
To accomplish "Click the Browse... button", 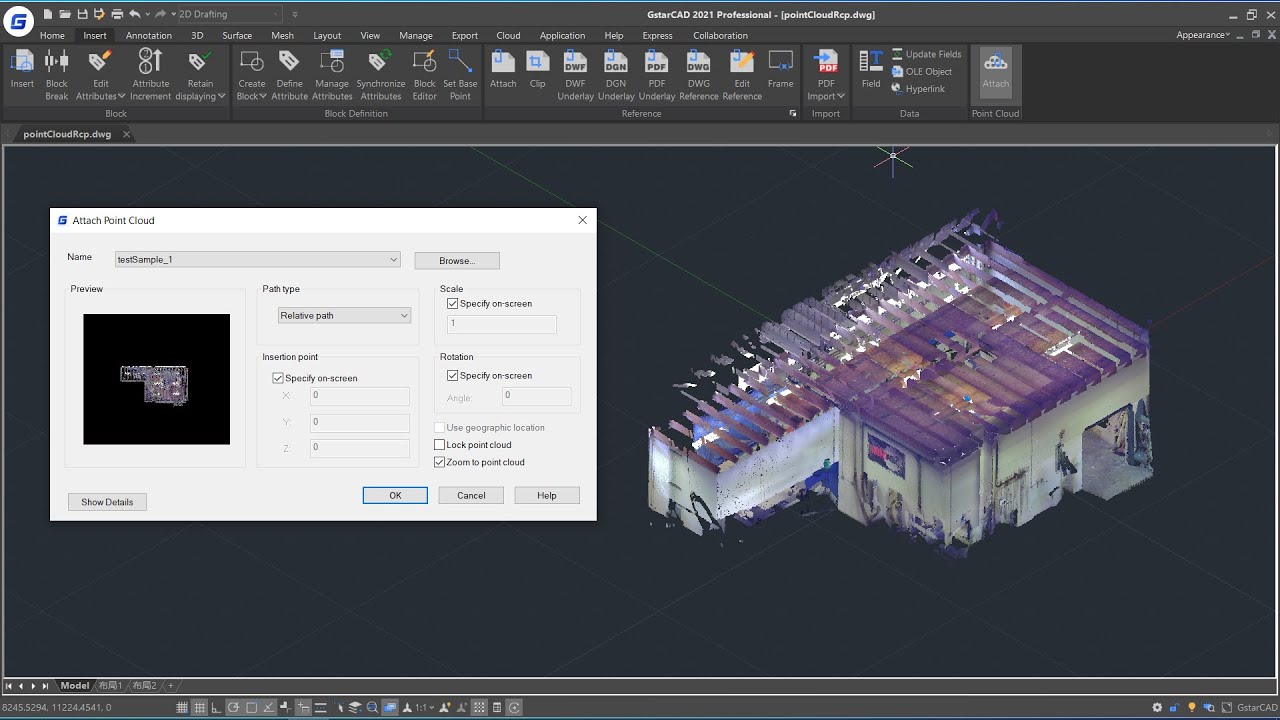I will 457,260.
